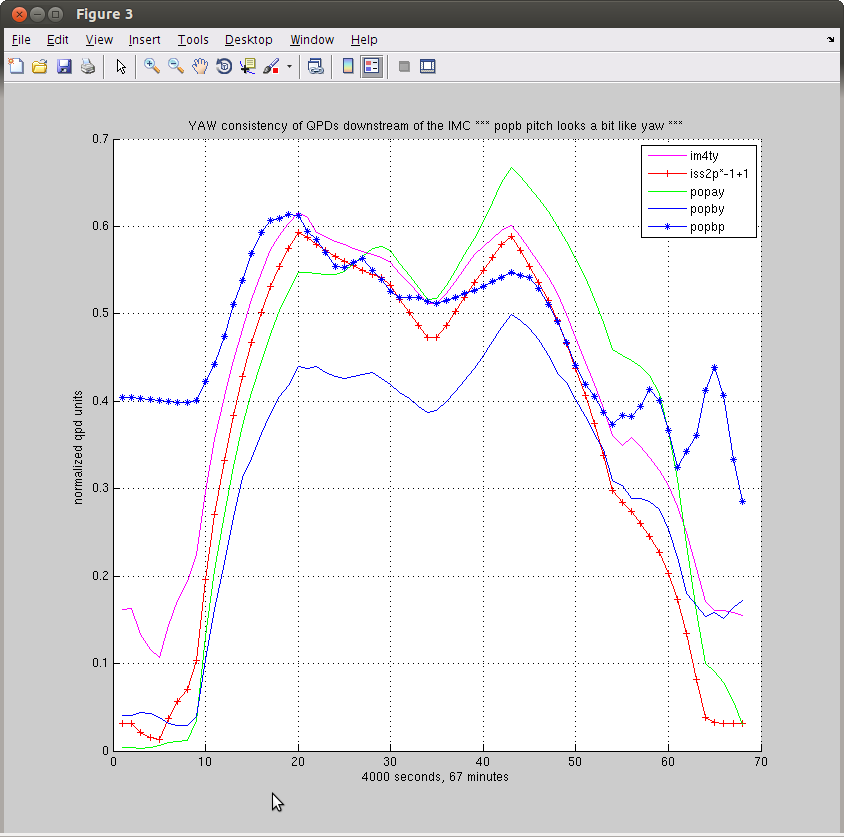Dock the figure with the corner arrow

coord(831,39)
